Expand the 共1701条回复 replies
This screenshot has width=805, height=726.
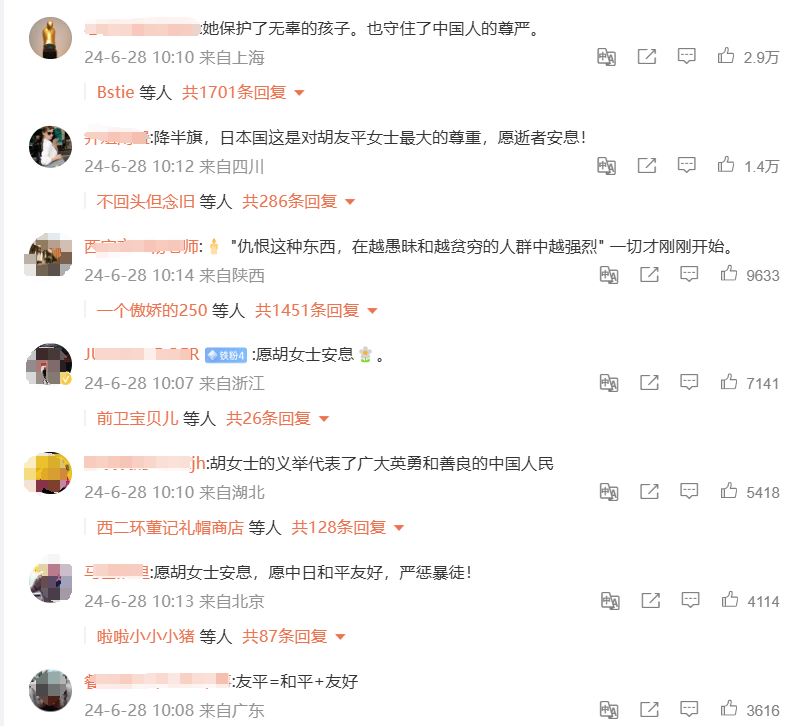tap(243, 92)
